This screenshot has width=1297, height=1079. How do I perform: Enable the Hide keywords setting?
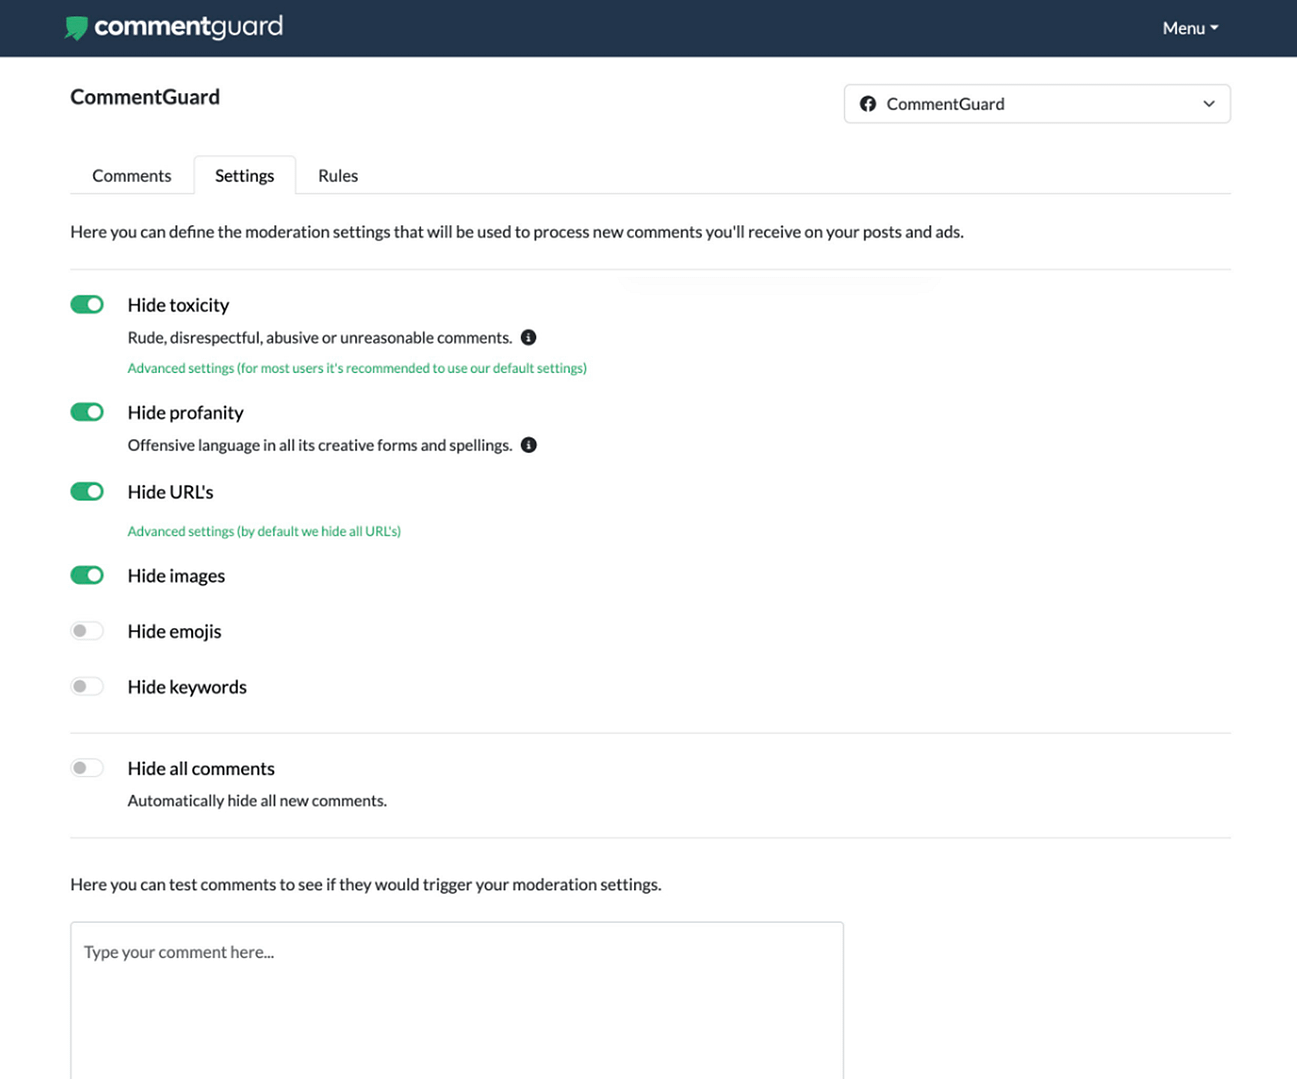coord(87,686)
